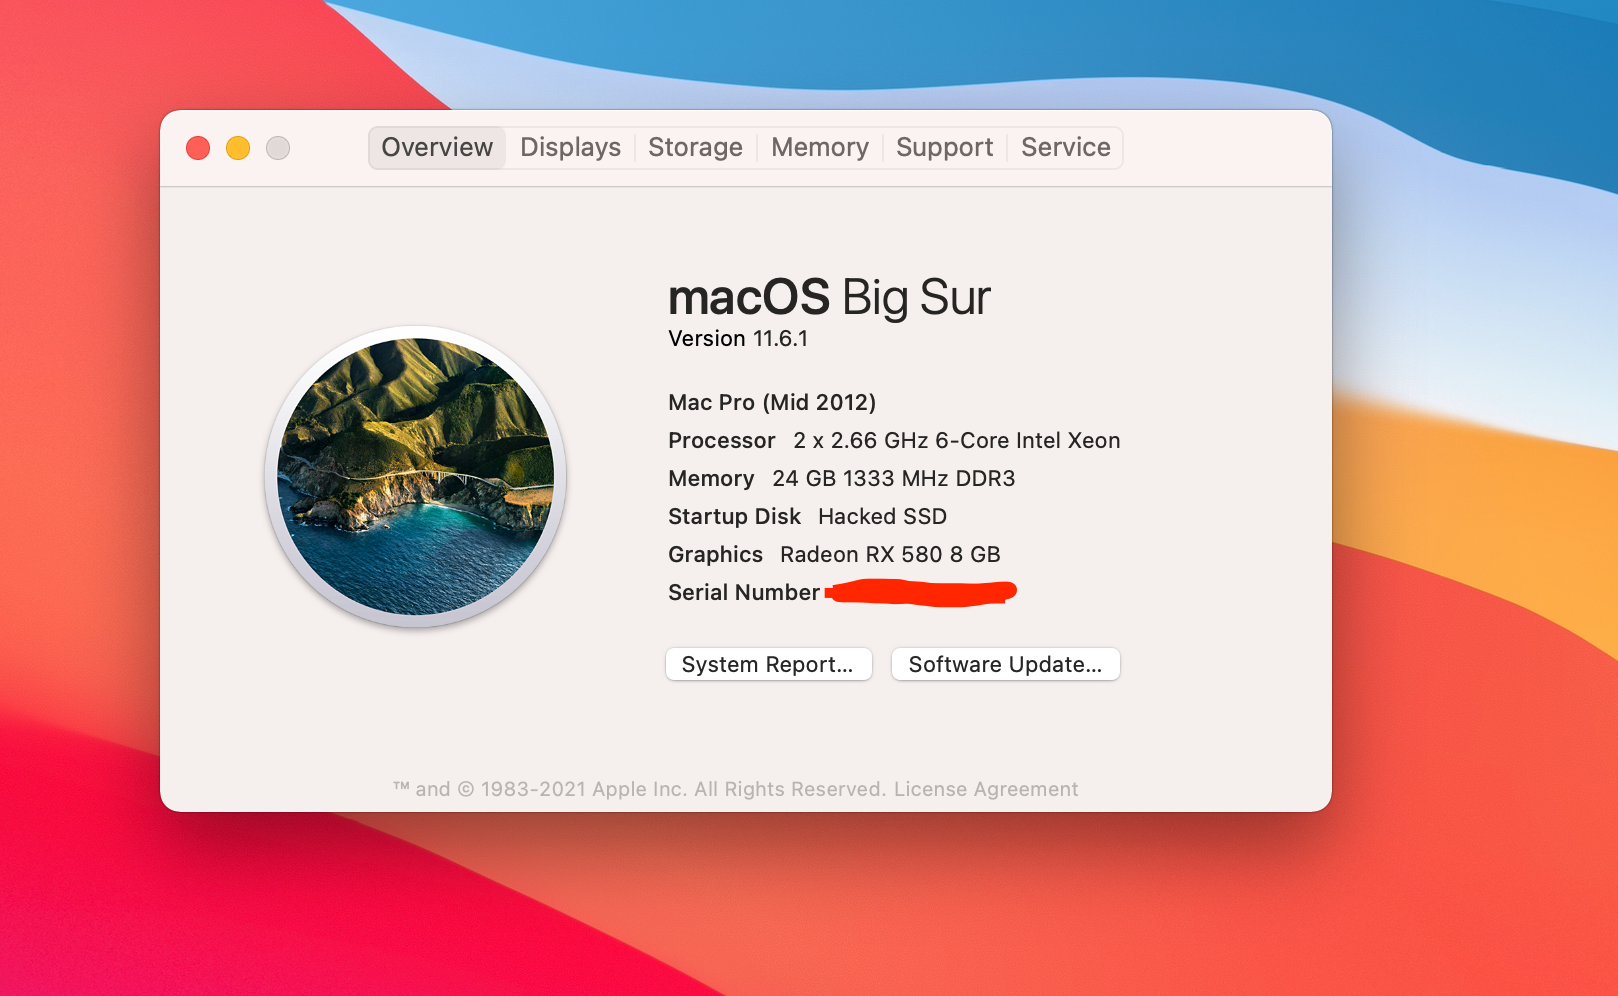Click the startup disk value Hacked SSD
The height and width of the screenshot is (996, 1618).
point(882,517)
